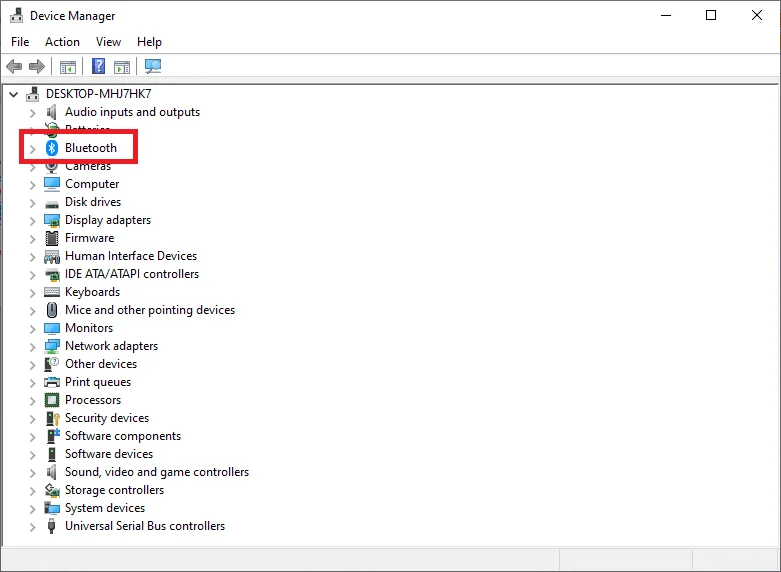Select the Other devices entry

pos(101,364)
